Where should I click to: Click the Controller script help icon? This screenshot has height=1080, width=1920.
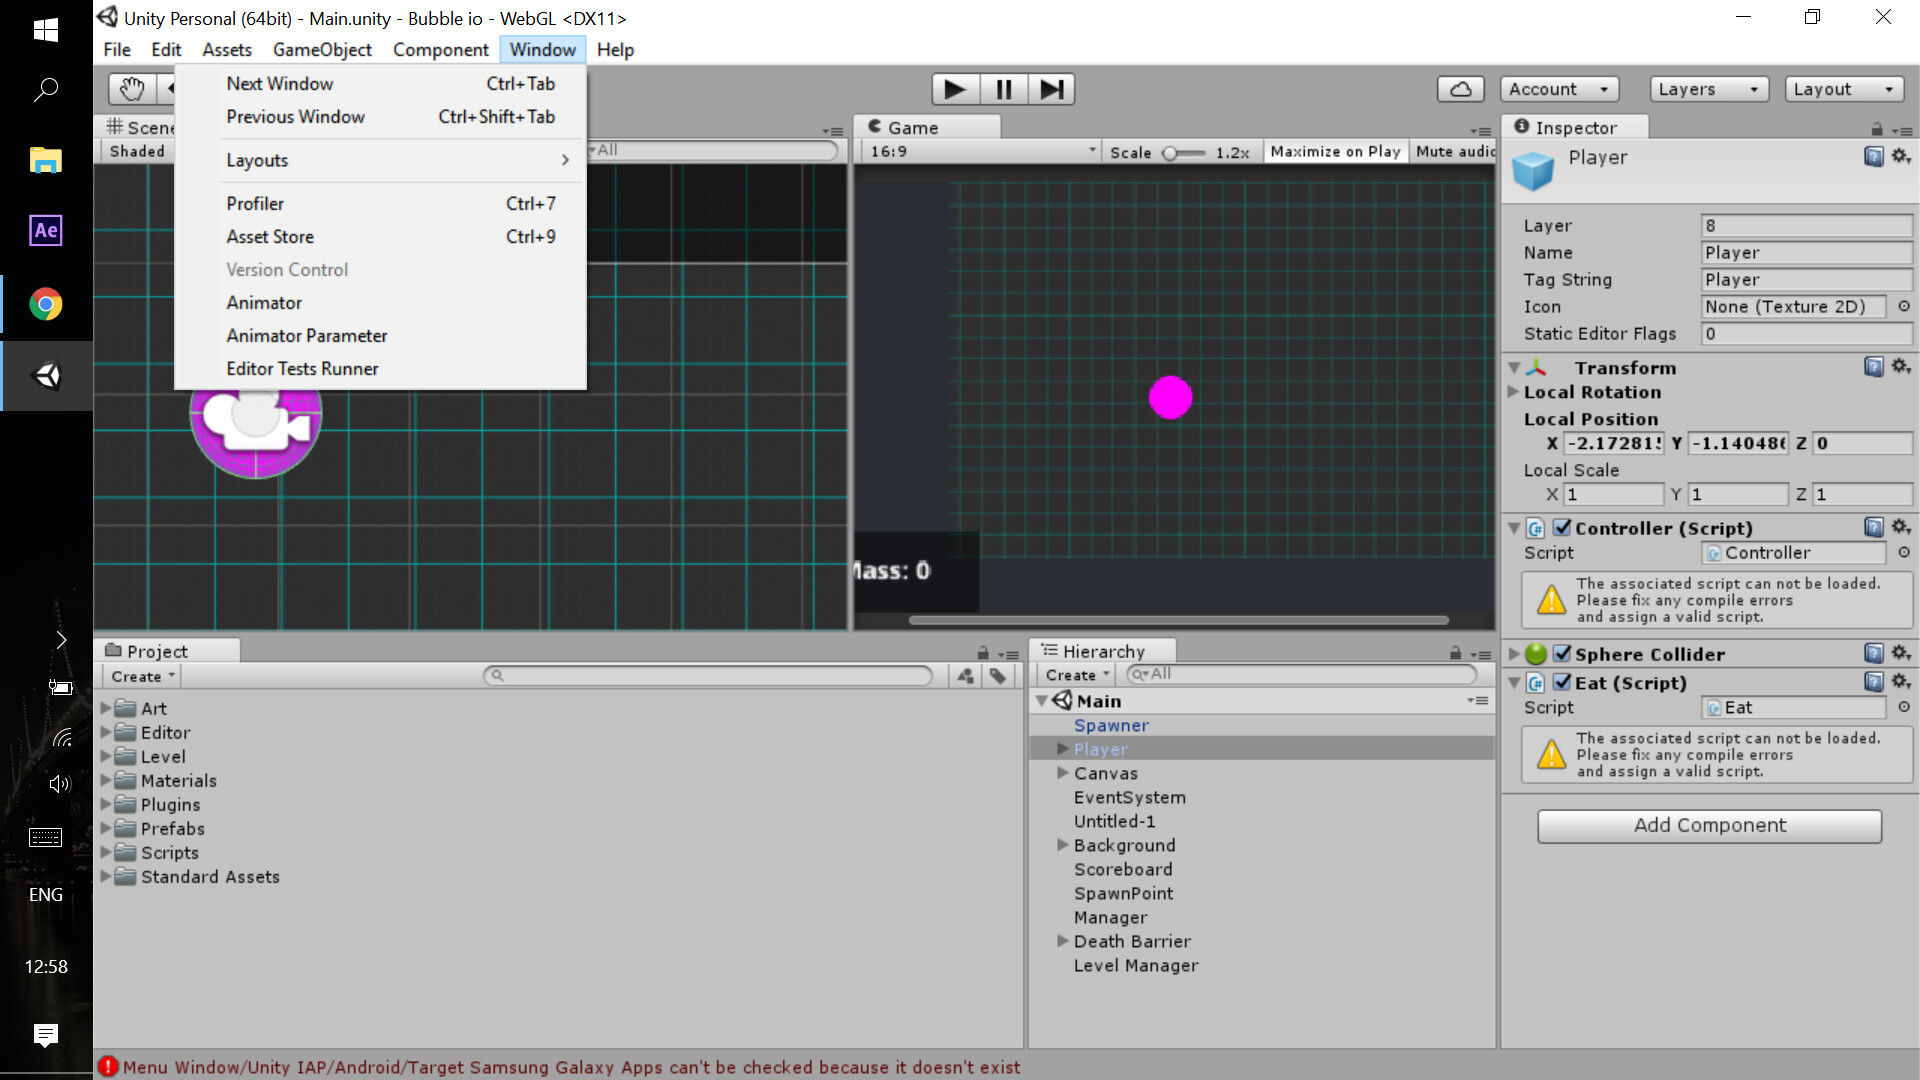pos(1875,527)
